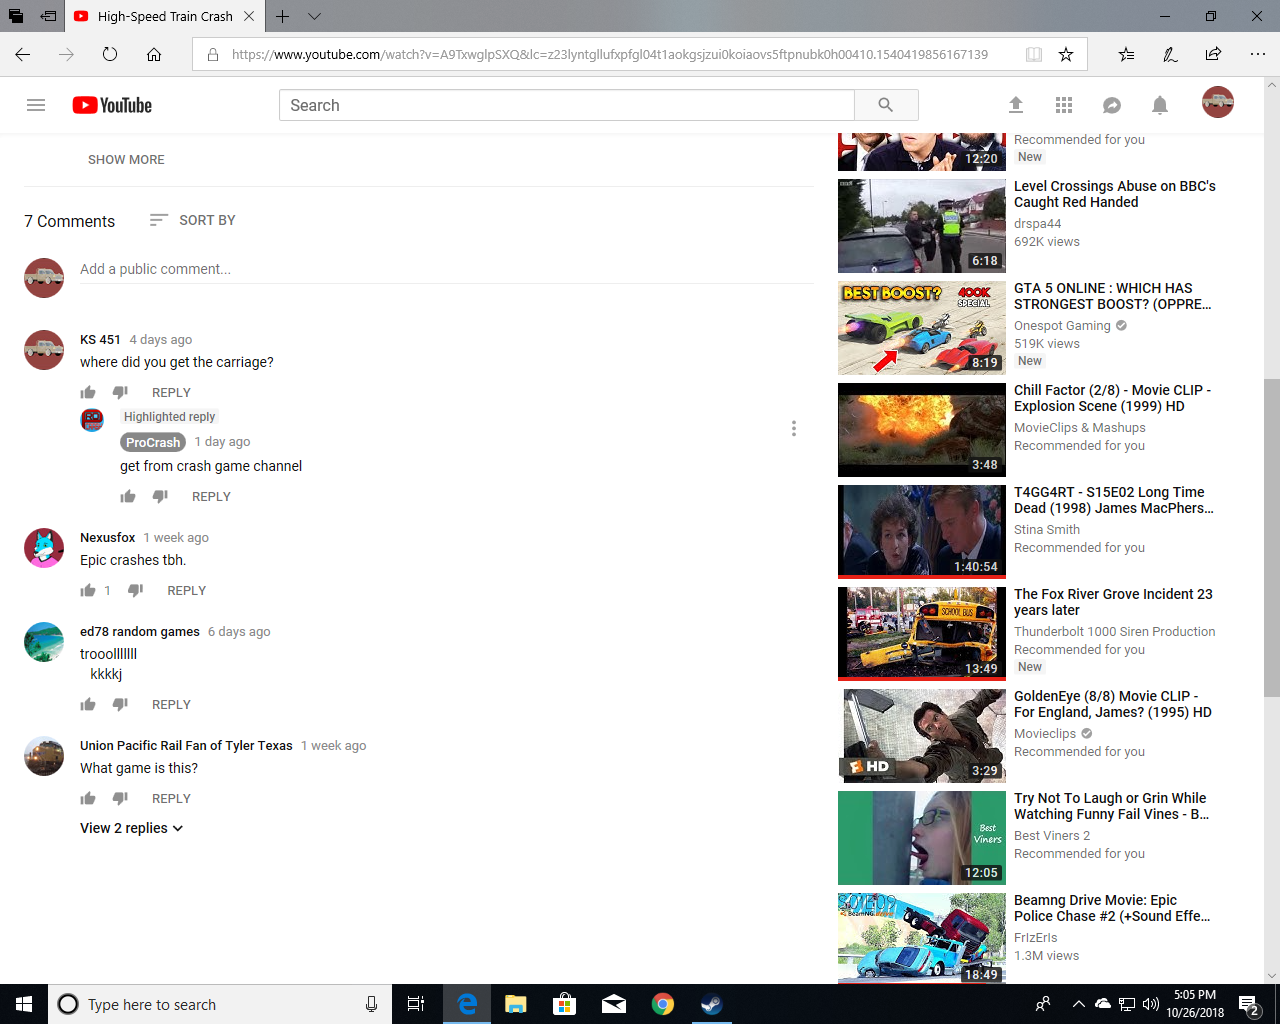Like the Union Pacific Rail Fan comment

point(88,799)
